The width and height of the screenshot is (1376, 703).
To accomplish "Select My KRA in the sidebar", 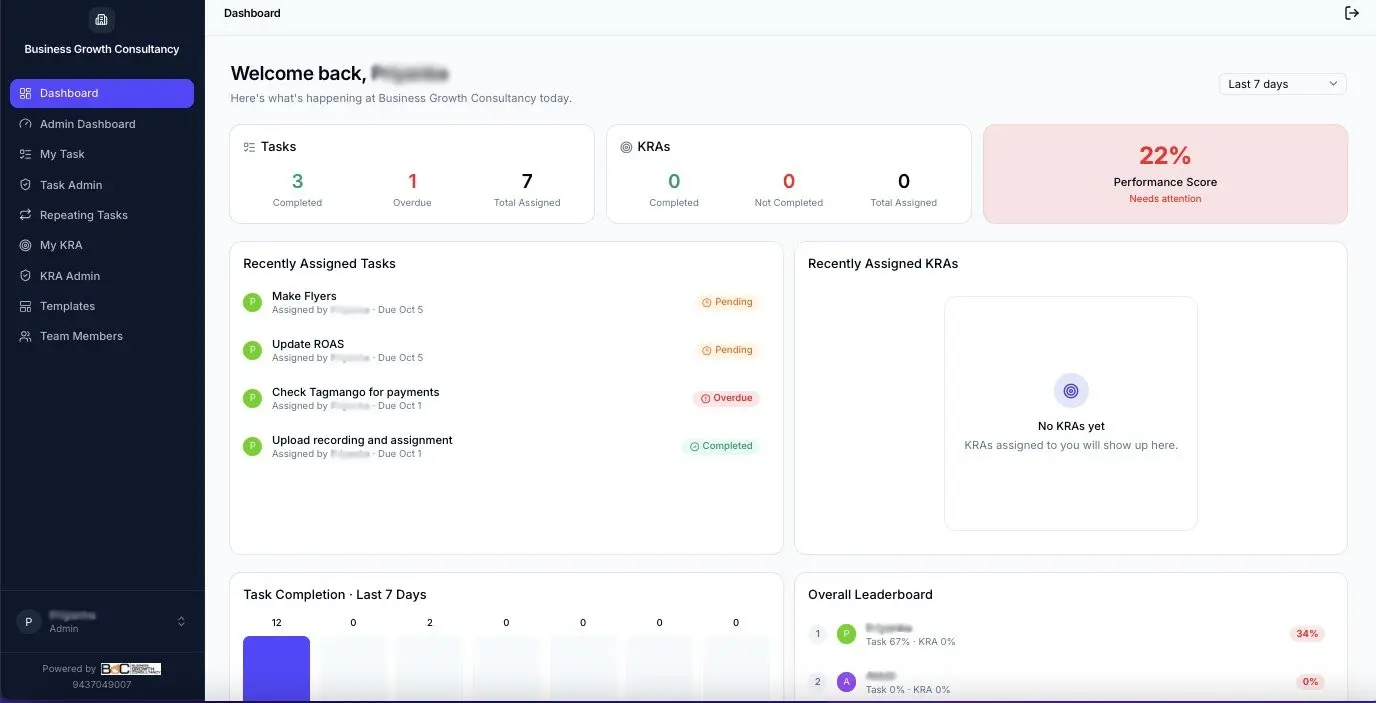I will [102, 245].
